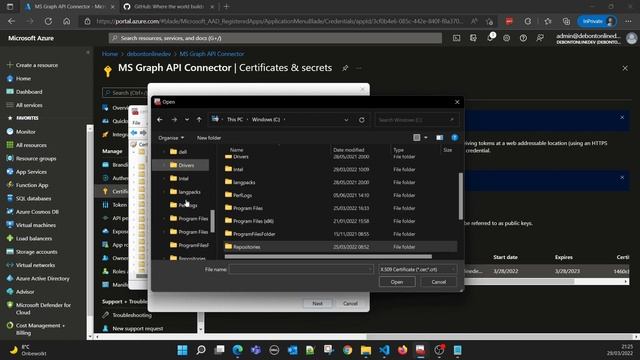640x360 pixels.
Task: Click Cancel in the wizard behind
Action: click(350, 304)
